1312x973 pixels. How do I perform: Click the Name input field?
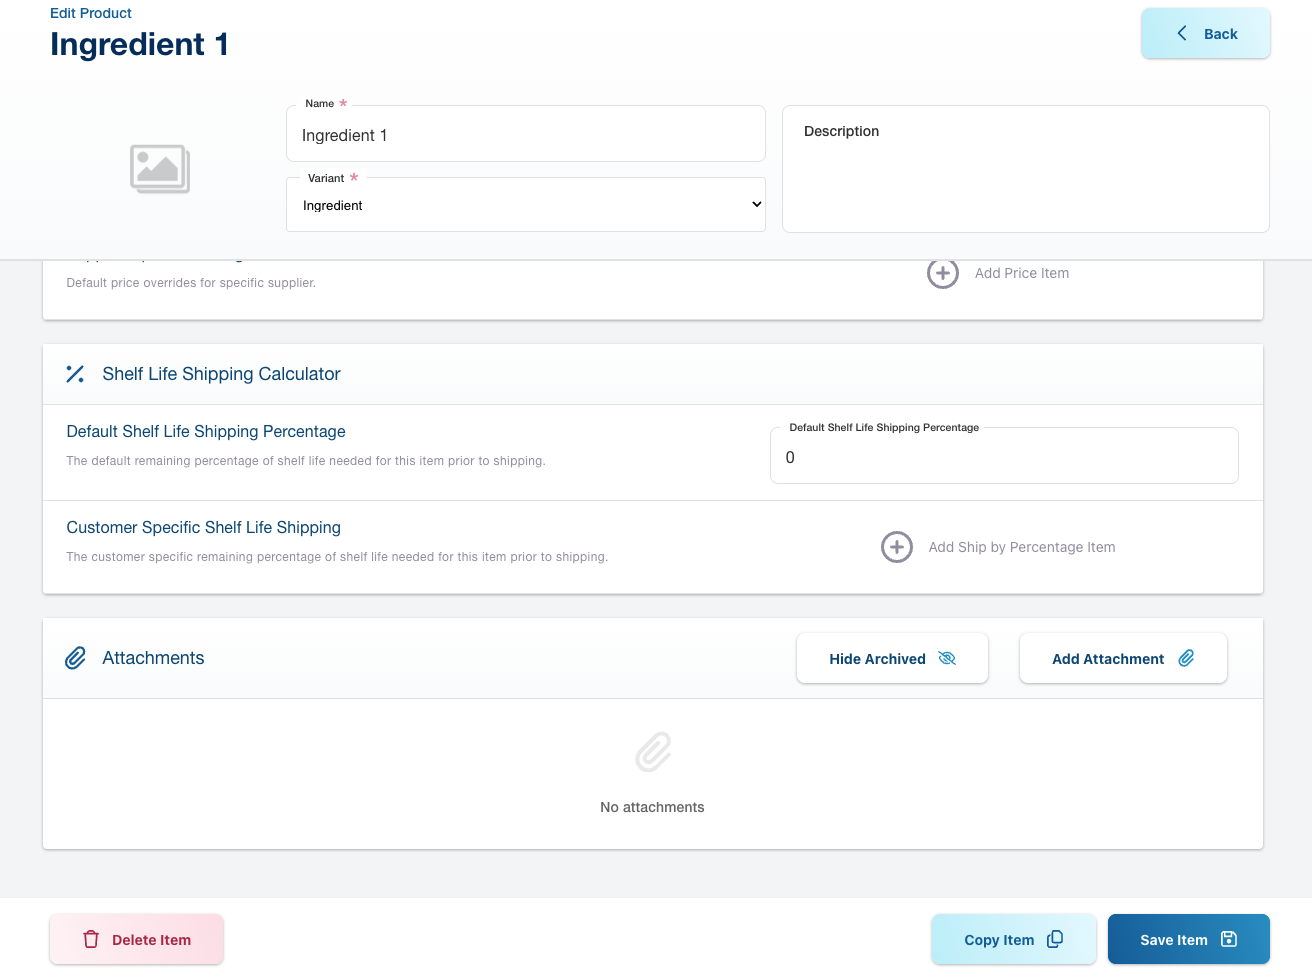point(526,135)
